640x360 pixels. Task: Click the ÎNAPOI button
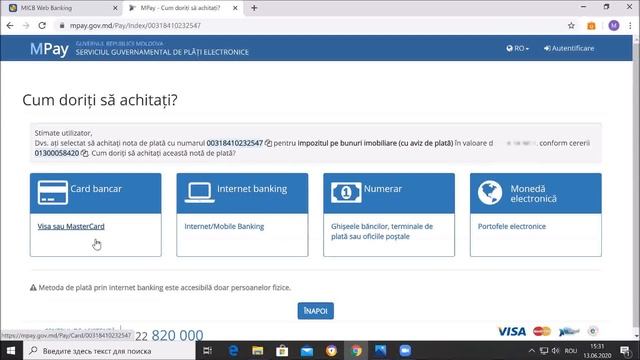pos(316,311)
